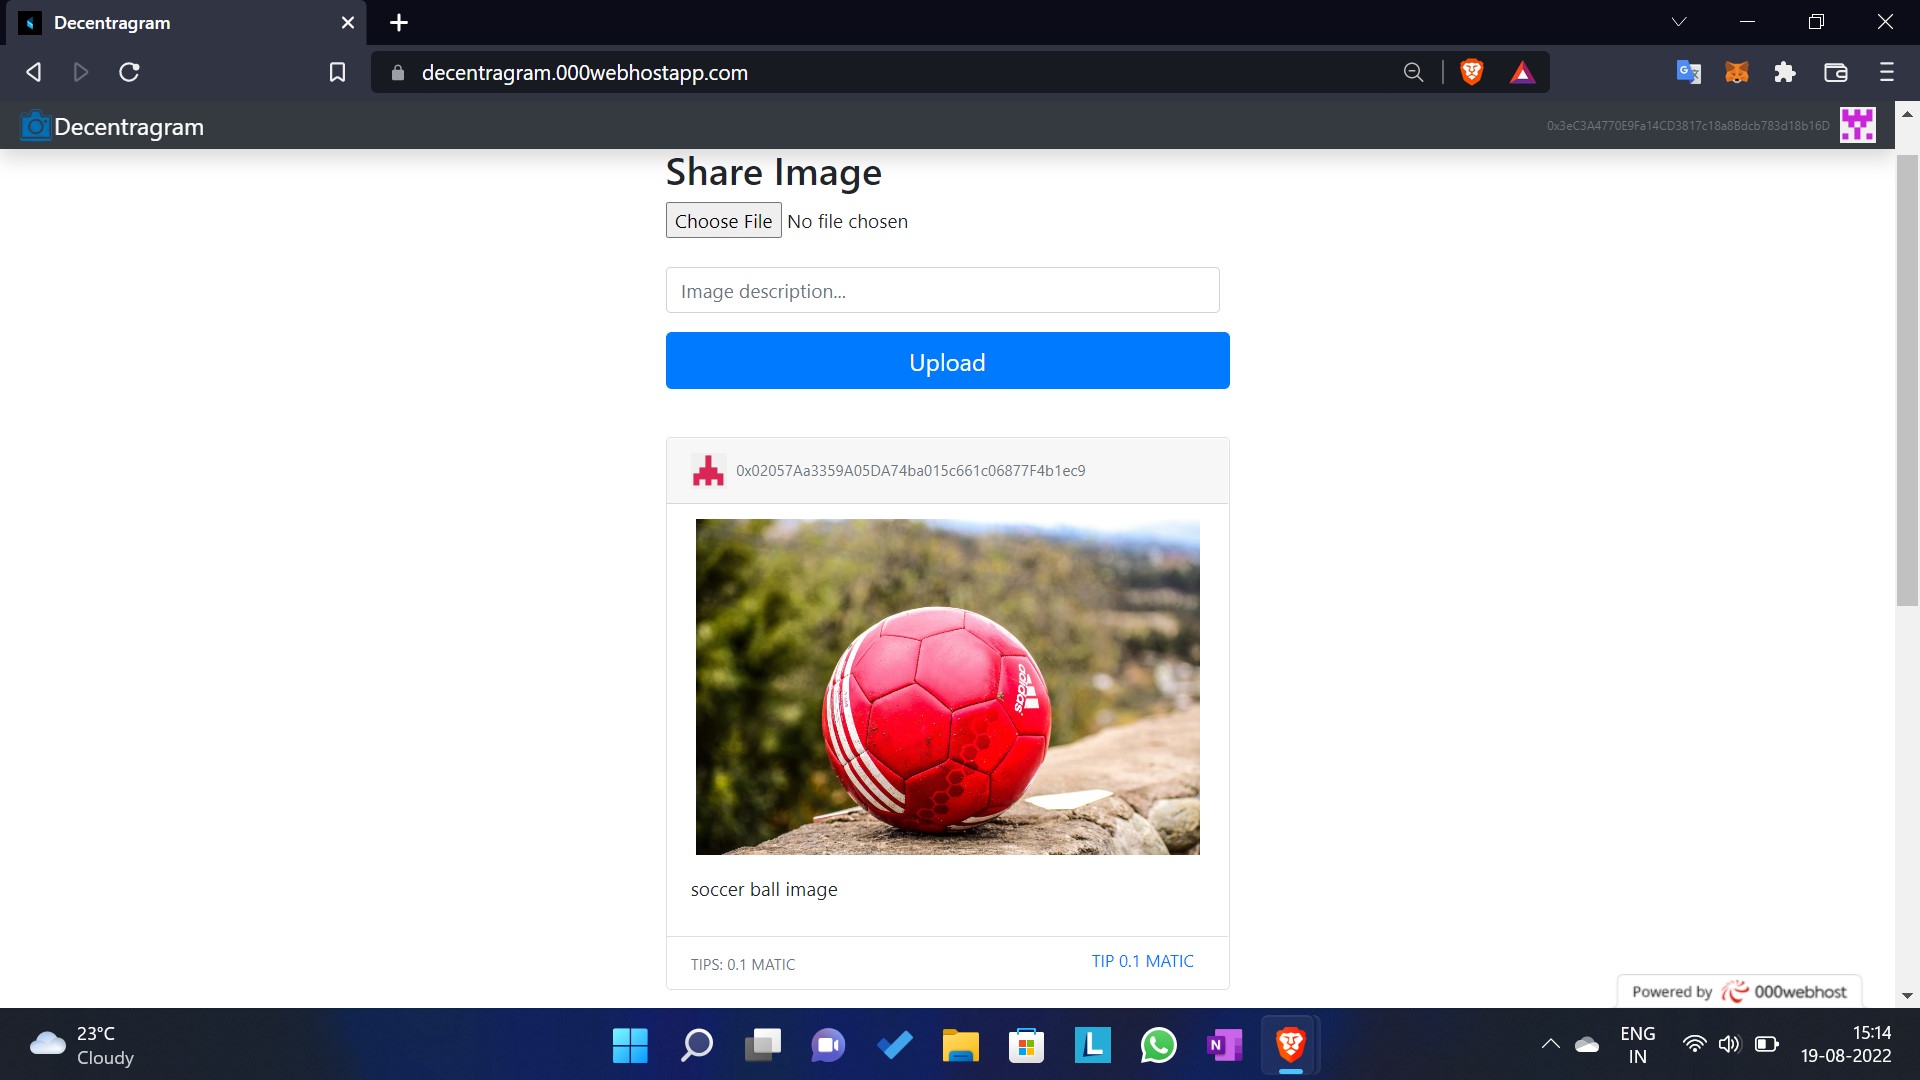Click the page vertical scrollbar thumb
The width and height of the screenshot is (1920, 1080).
1906,380
